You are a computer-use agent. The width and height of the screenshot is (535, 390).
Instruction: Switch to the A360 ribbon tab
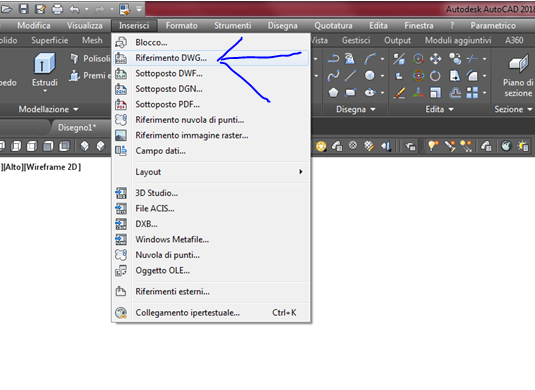click(514, 41)
